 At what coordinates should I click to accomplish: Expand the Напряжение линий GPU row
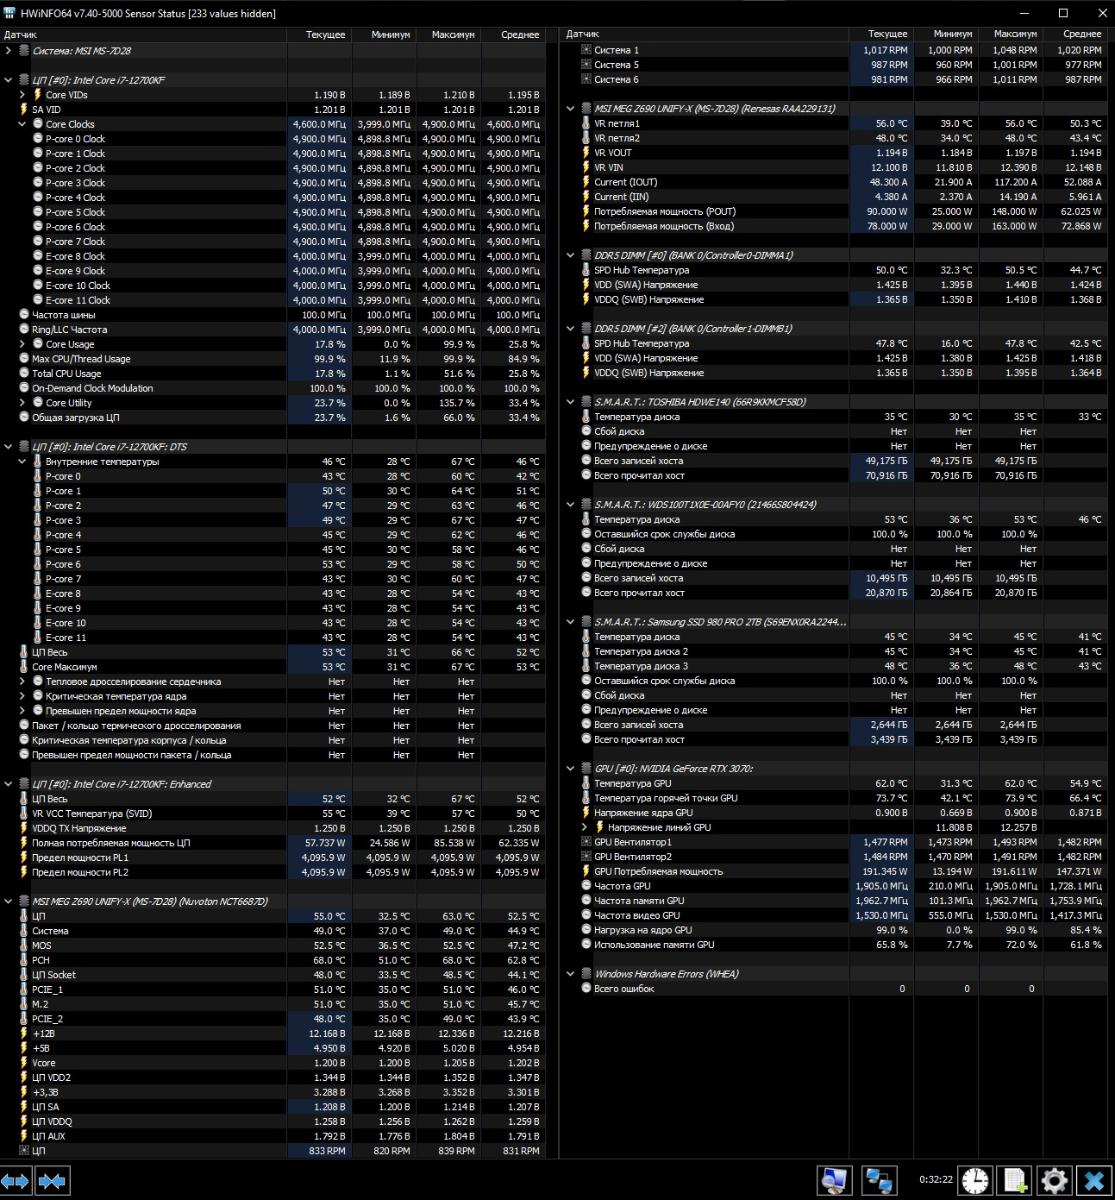tap(585, 827)
